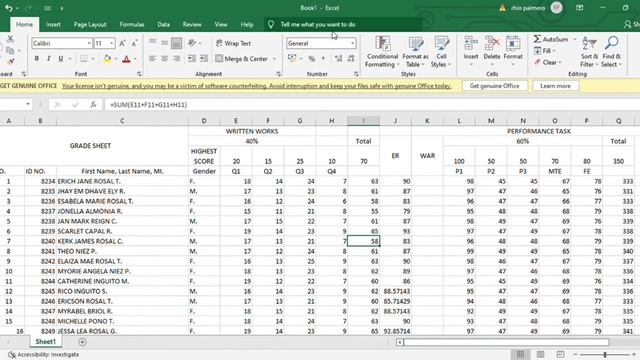640x360 pixels.
Task: Align text right
Action: point(176,59)
